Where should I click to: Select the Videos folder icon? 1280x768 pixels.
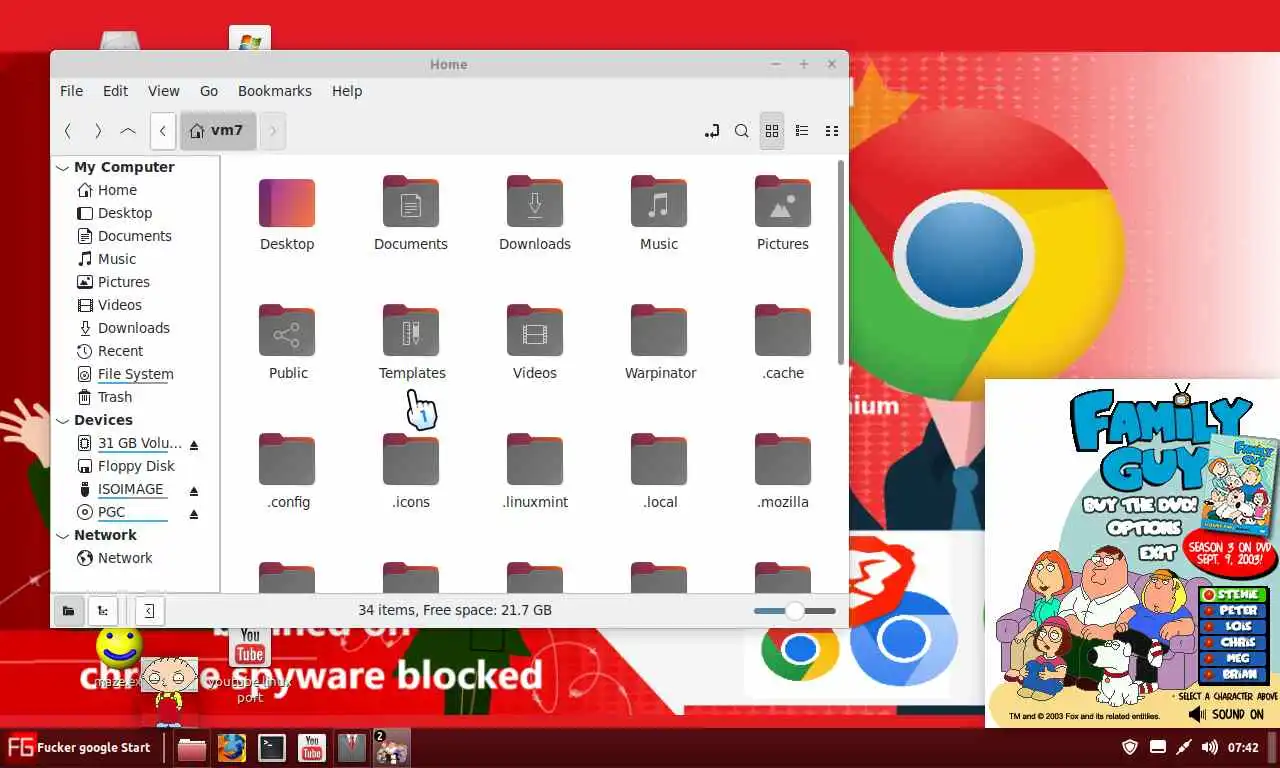tap(535, 332)
